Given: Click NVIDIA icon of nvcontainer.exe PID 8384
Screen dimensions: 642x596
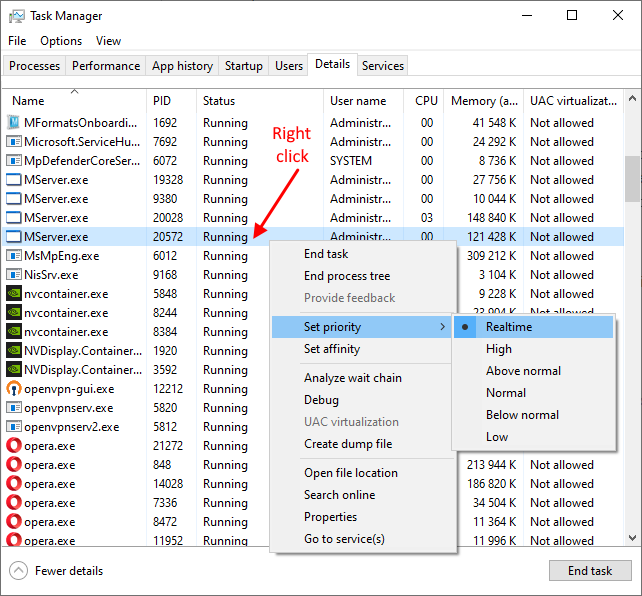Looking at the screenshot, I should pyautogui.click(x=14, y=332).
